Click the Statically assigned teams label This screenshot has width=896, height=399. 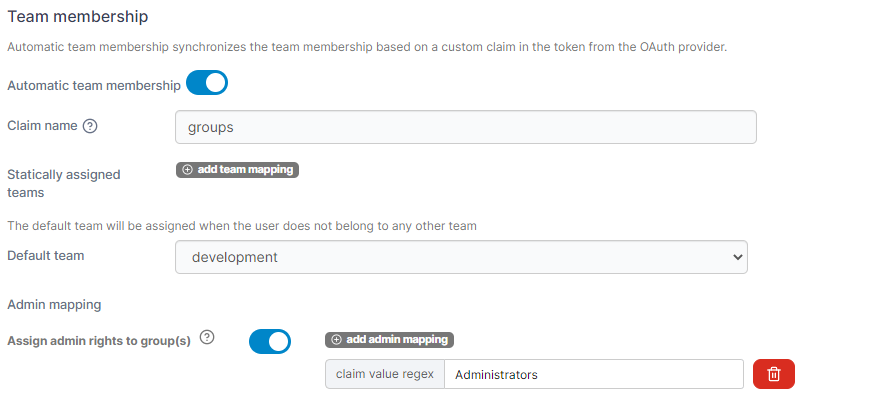[x=64, y=183]
